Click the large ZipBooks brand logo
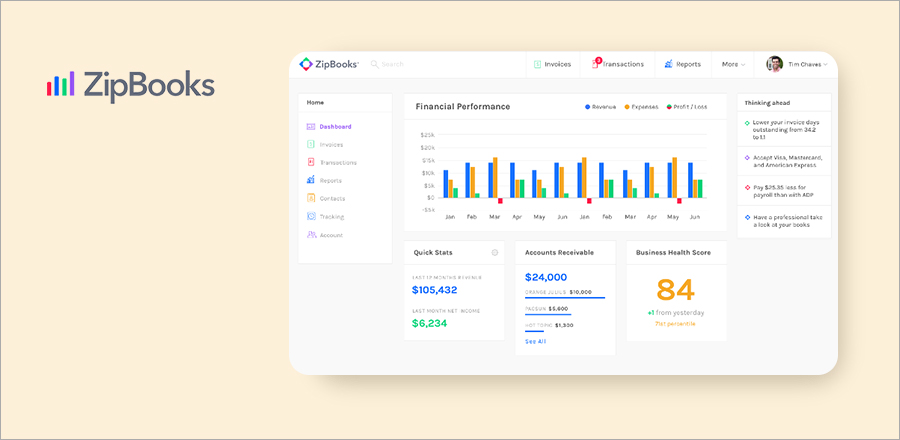Screen dimensions: 900x440 [131, 86]
